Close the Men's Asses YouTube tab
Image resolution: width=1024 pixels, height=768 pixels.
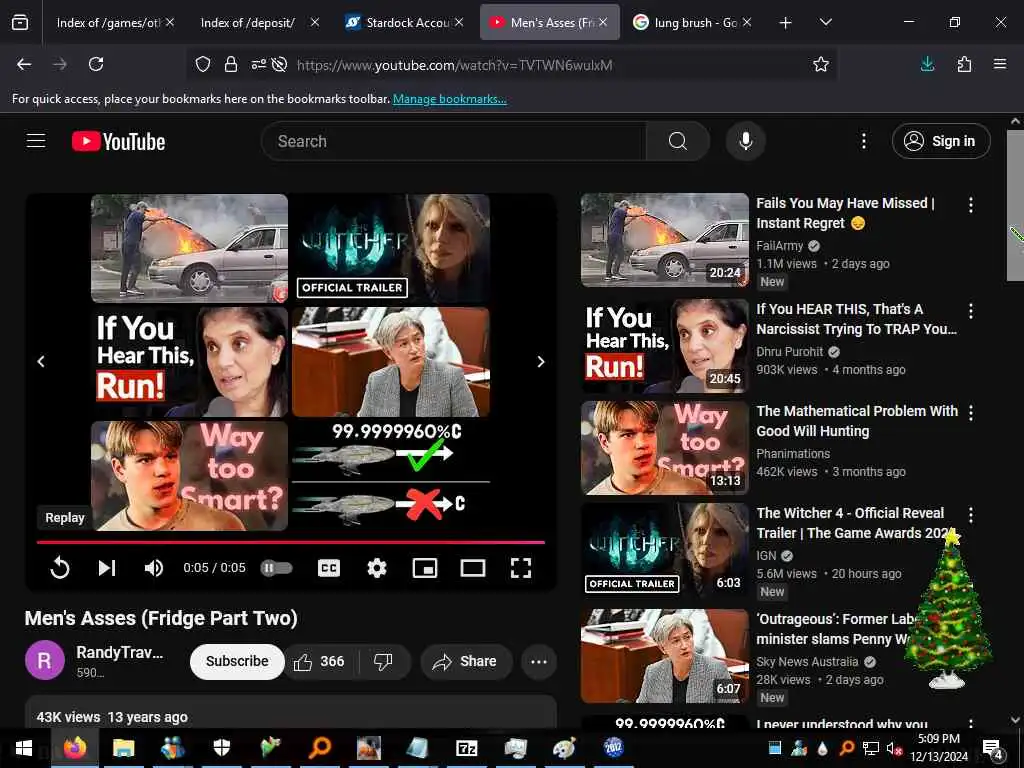click(x=603, y=22)
